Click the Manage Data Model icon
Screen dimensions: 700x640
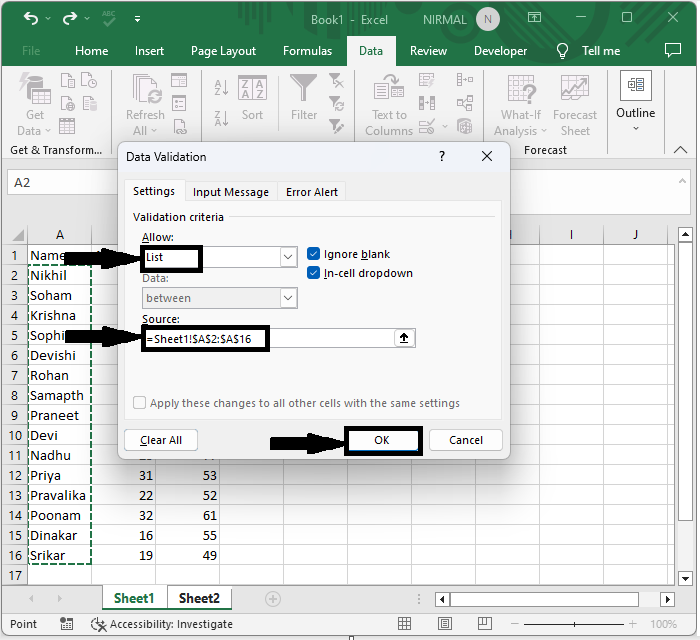click(464, 127)
